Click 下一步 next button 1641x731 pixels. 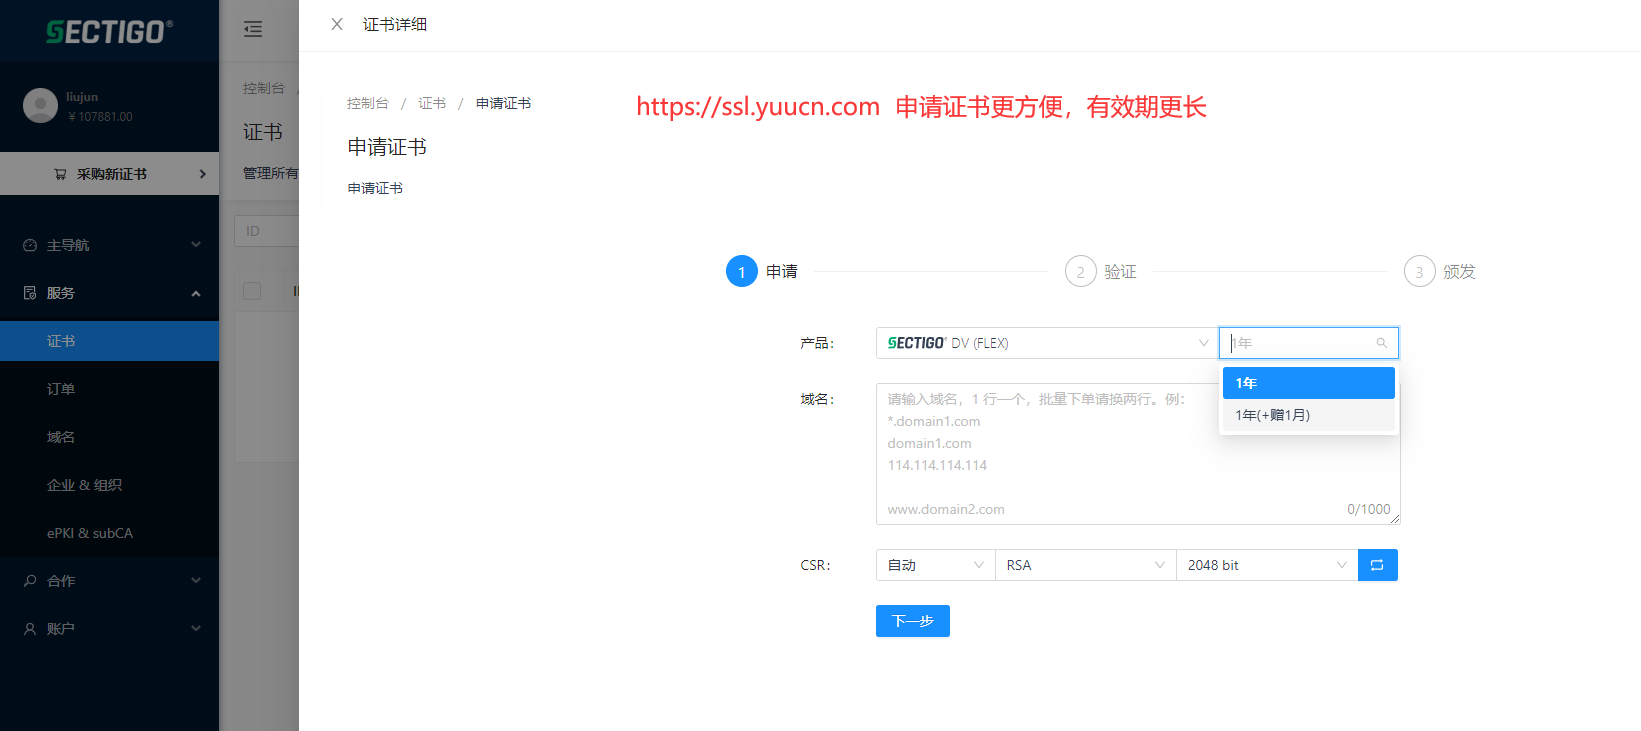tap(913, 621)
